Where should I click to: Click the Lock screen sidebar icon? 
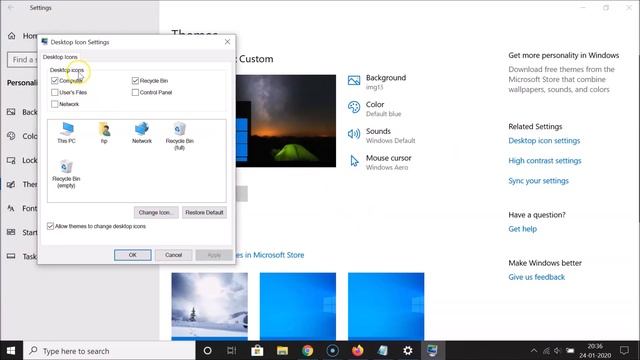tap(11, 160)
